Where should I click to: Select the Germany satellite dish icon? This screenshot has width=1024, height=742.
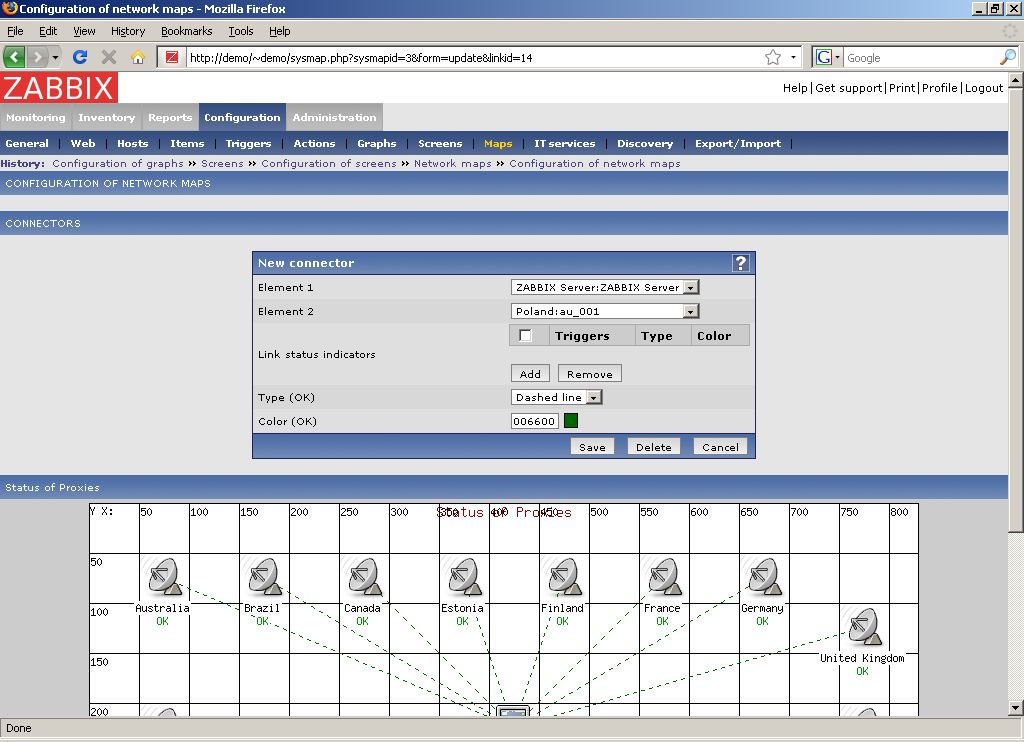[x=764, y=577]
